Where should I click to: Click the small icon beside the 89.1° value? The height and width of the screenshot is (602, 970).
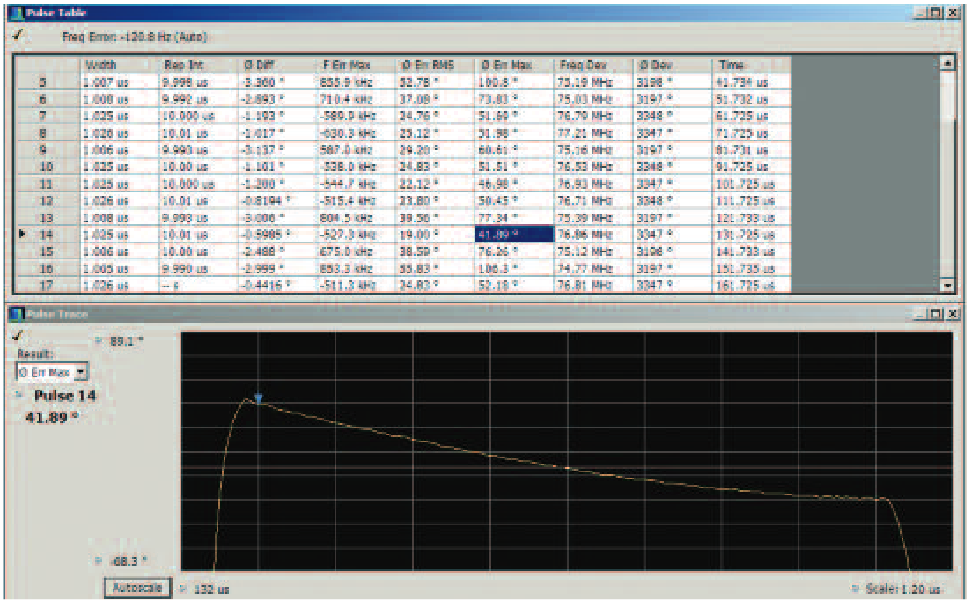pos(99,338)
